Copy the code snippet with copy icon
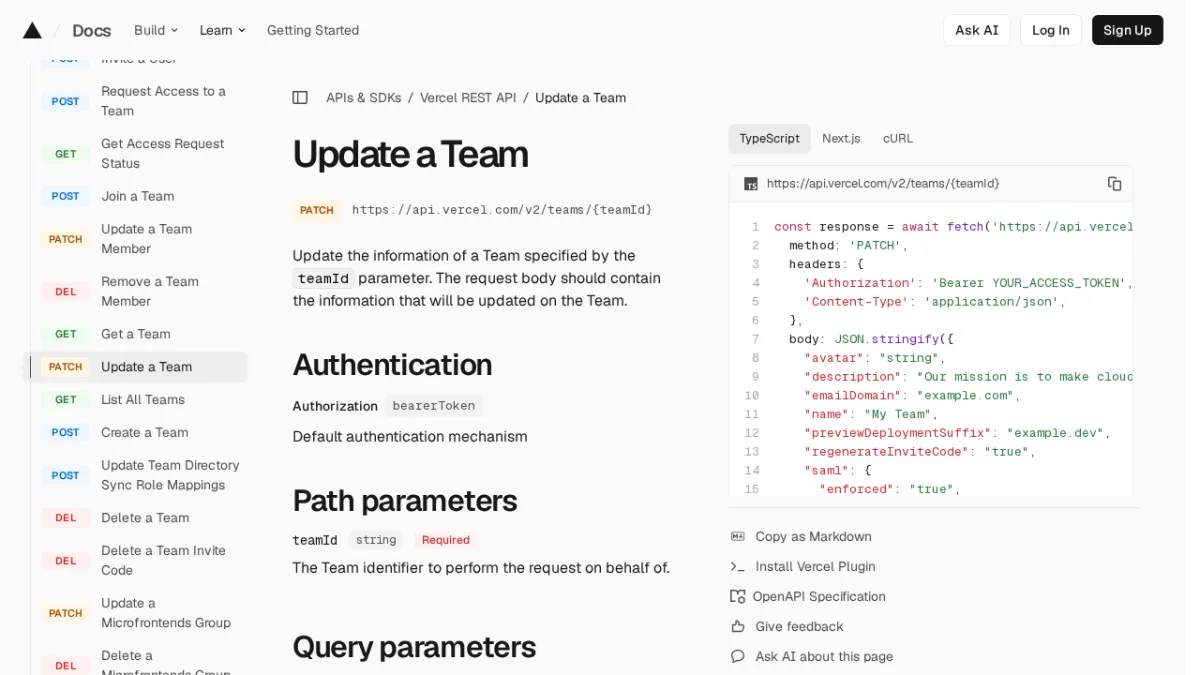The width and height of the screenshot is (1200, 675). 1114,184
